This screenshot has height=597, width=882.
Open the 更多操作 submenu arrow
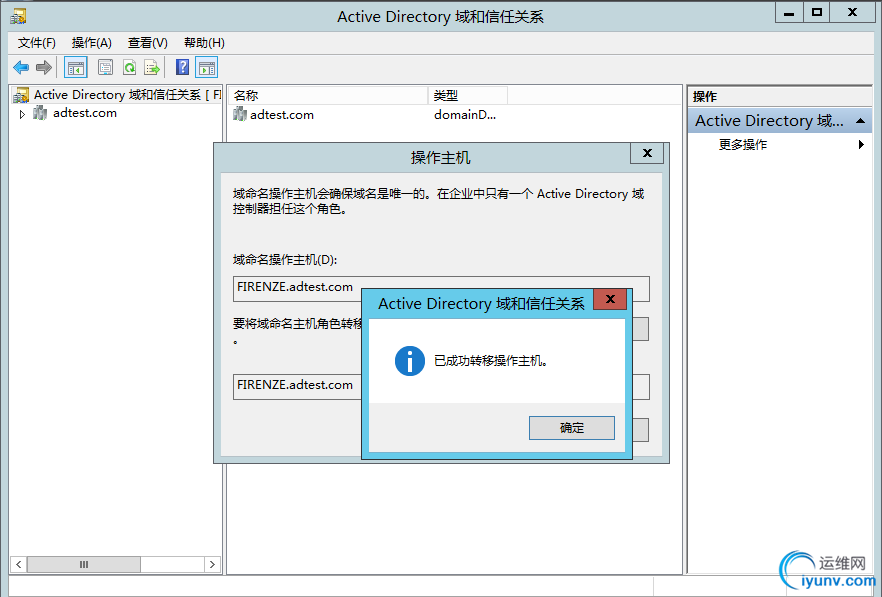(861, 145)
